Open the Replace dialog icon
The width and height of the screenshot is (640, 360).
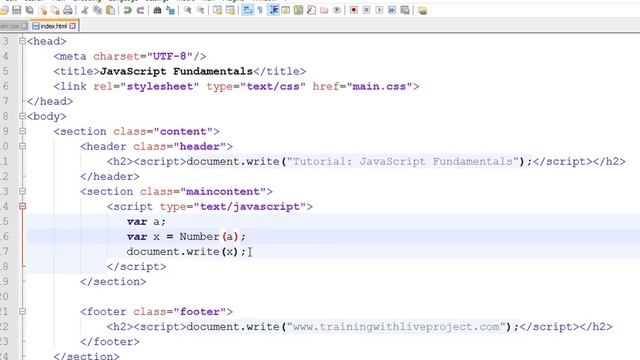point(170,10)
